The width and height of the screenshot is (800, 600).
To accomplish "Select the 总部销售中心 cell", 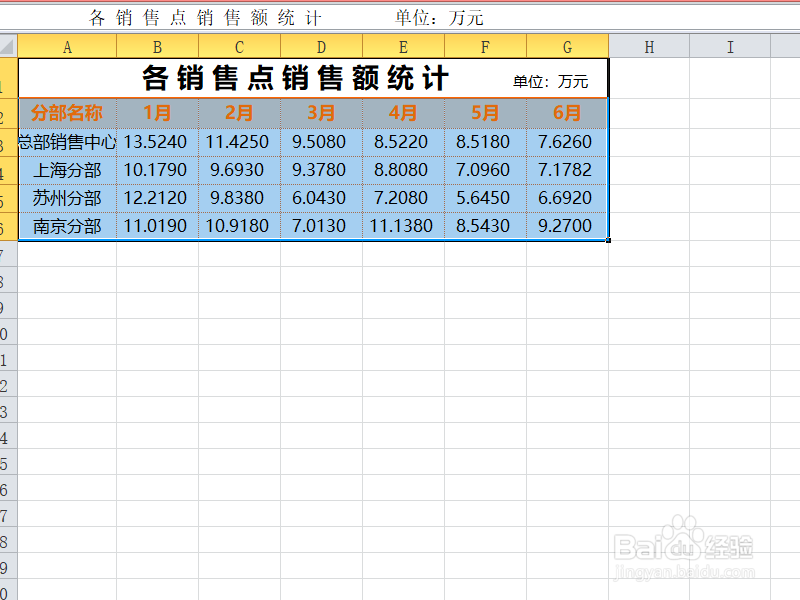I will click(67, 142).
